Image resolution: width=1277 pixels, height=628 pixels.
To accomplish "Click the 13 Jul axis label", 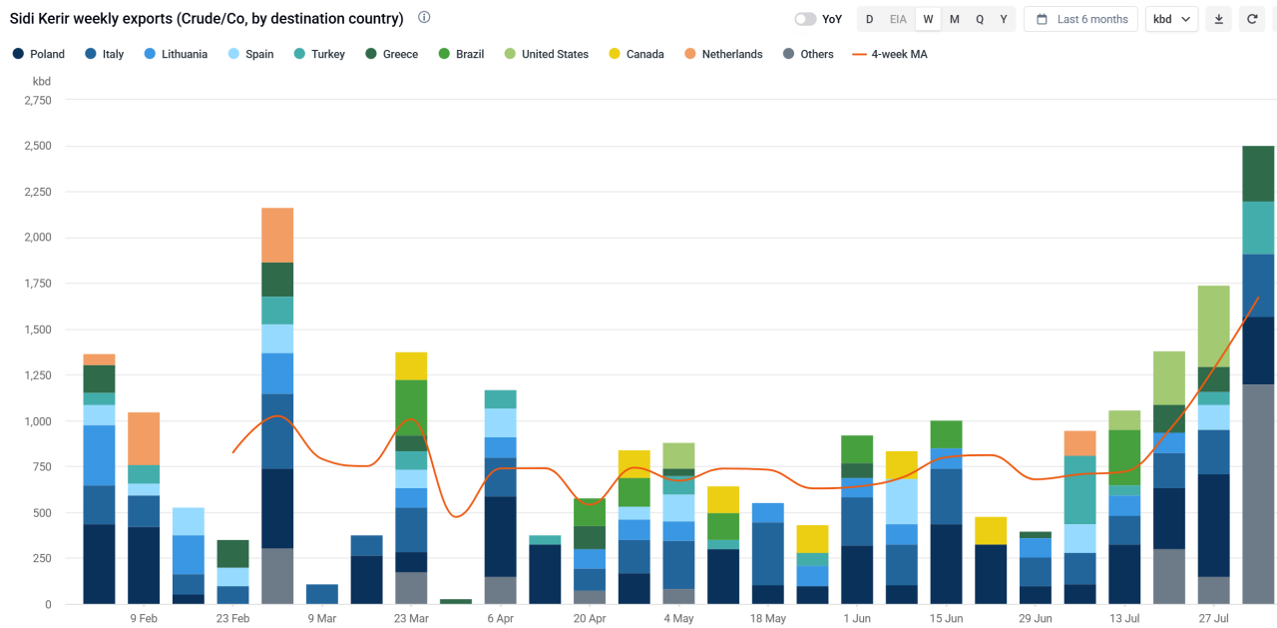I will 1124,619.
